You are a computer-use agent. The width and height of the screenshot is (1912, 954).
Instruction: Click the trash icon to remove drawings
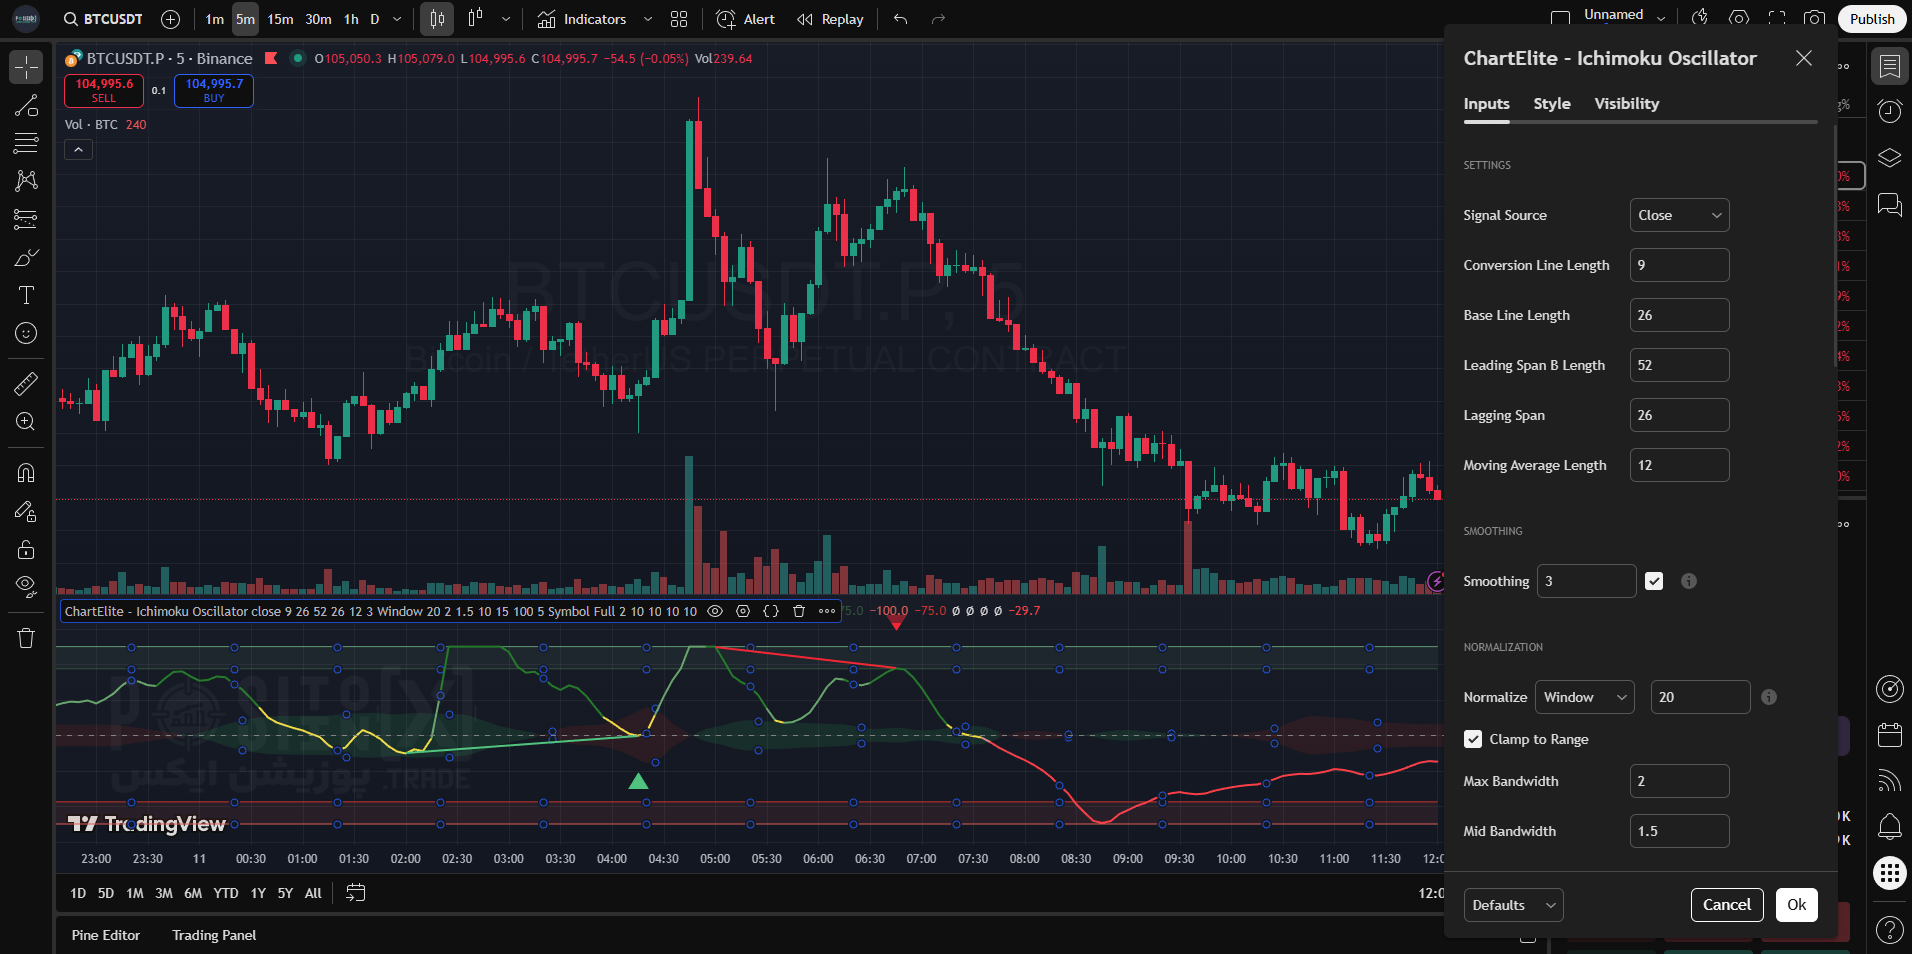click(x=26, y=638)
